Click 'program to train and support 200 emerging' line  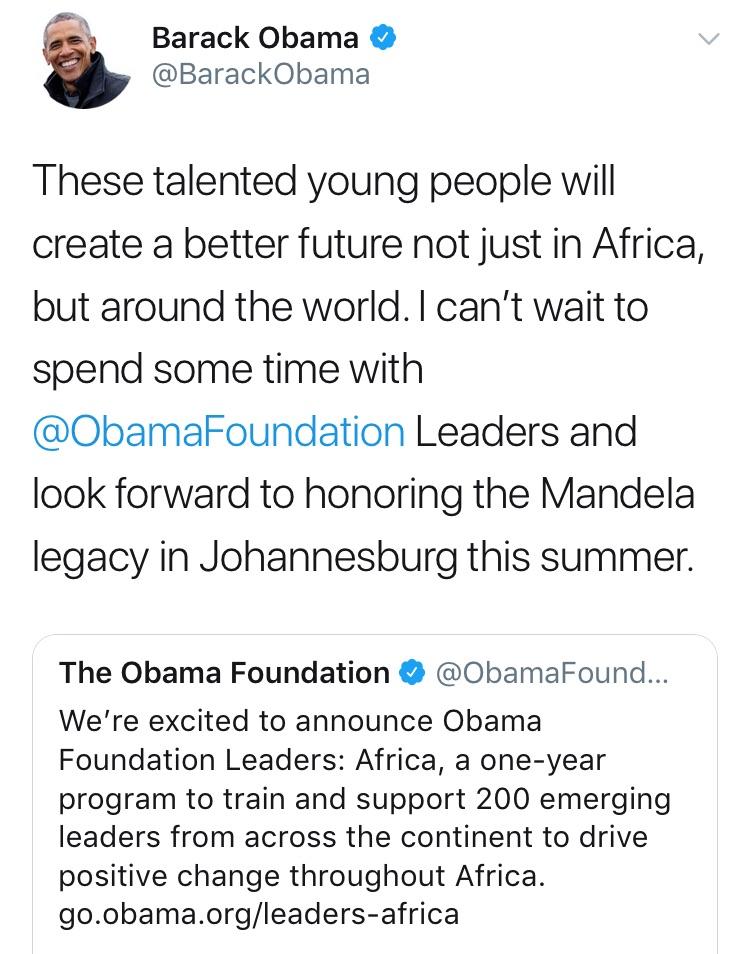[x=364, y=799]
